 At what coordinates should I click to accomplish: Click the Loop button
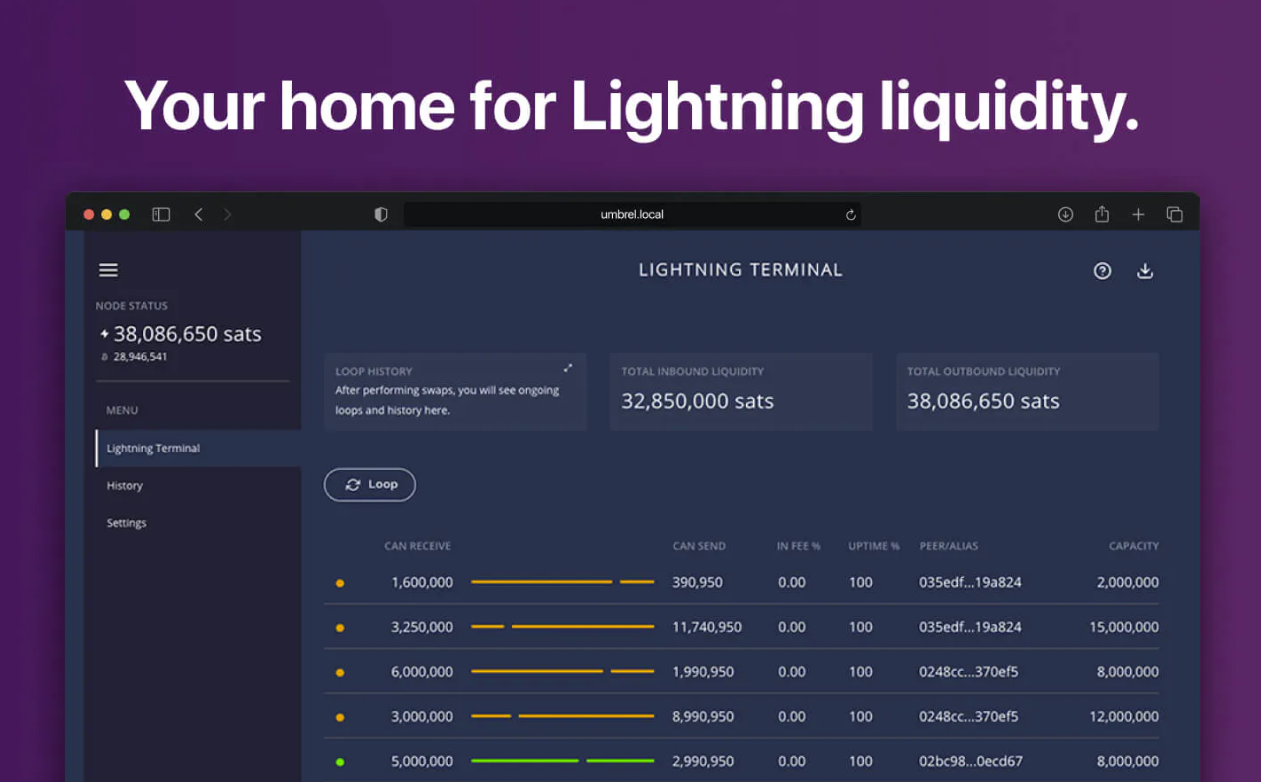370,485
